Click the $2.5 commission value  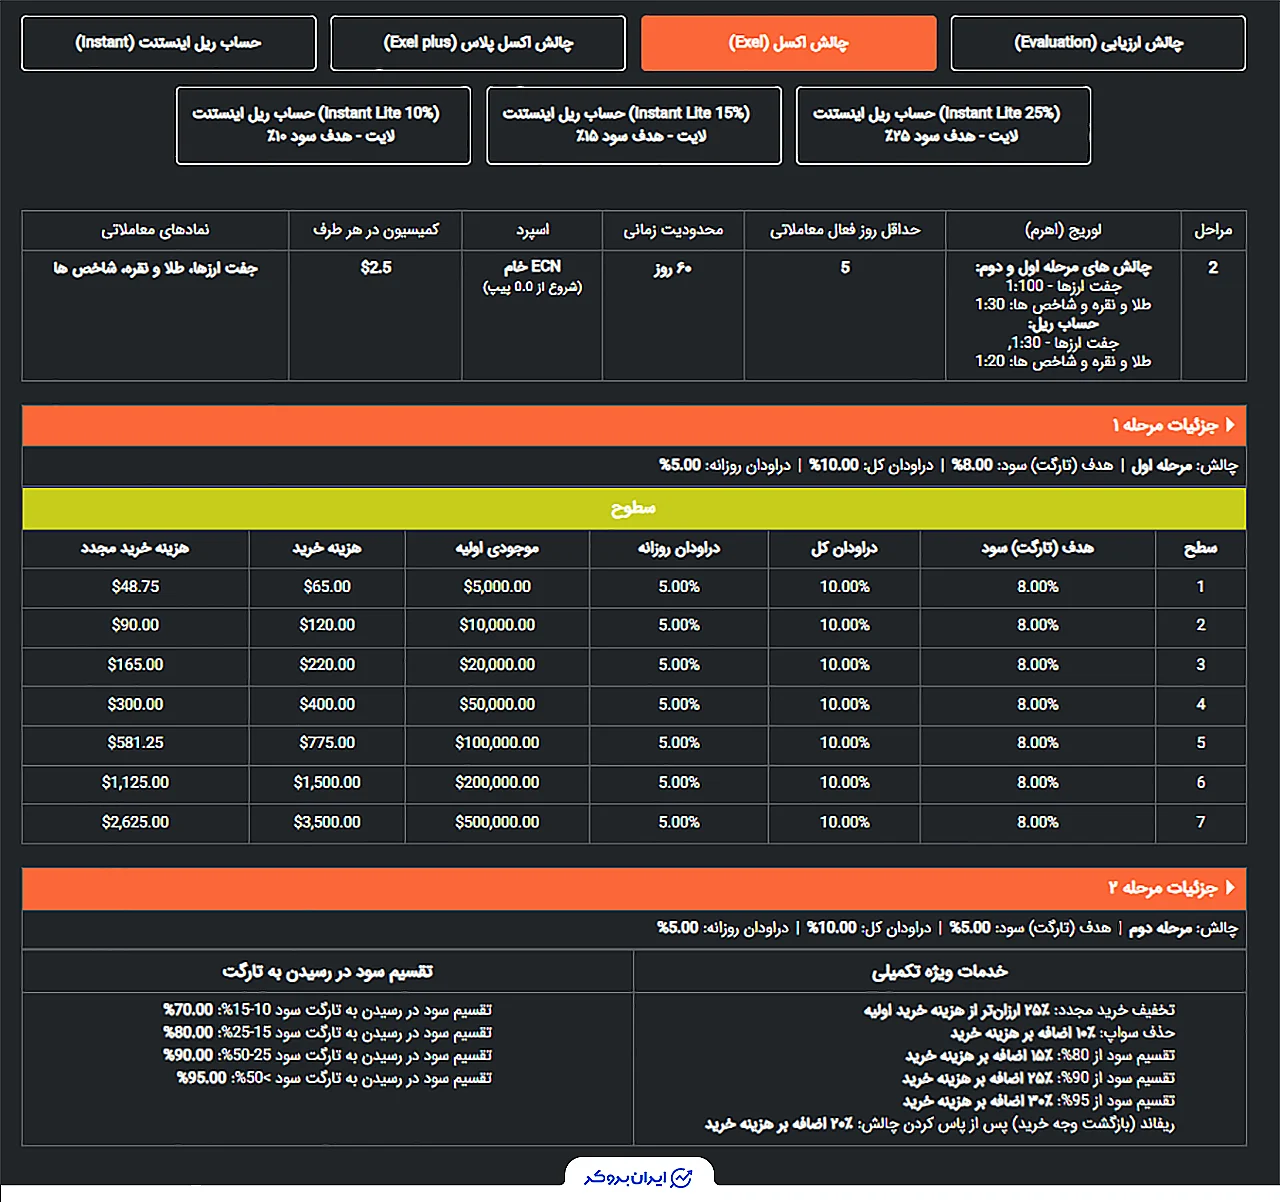coord(376,268)
